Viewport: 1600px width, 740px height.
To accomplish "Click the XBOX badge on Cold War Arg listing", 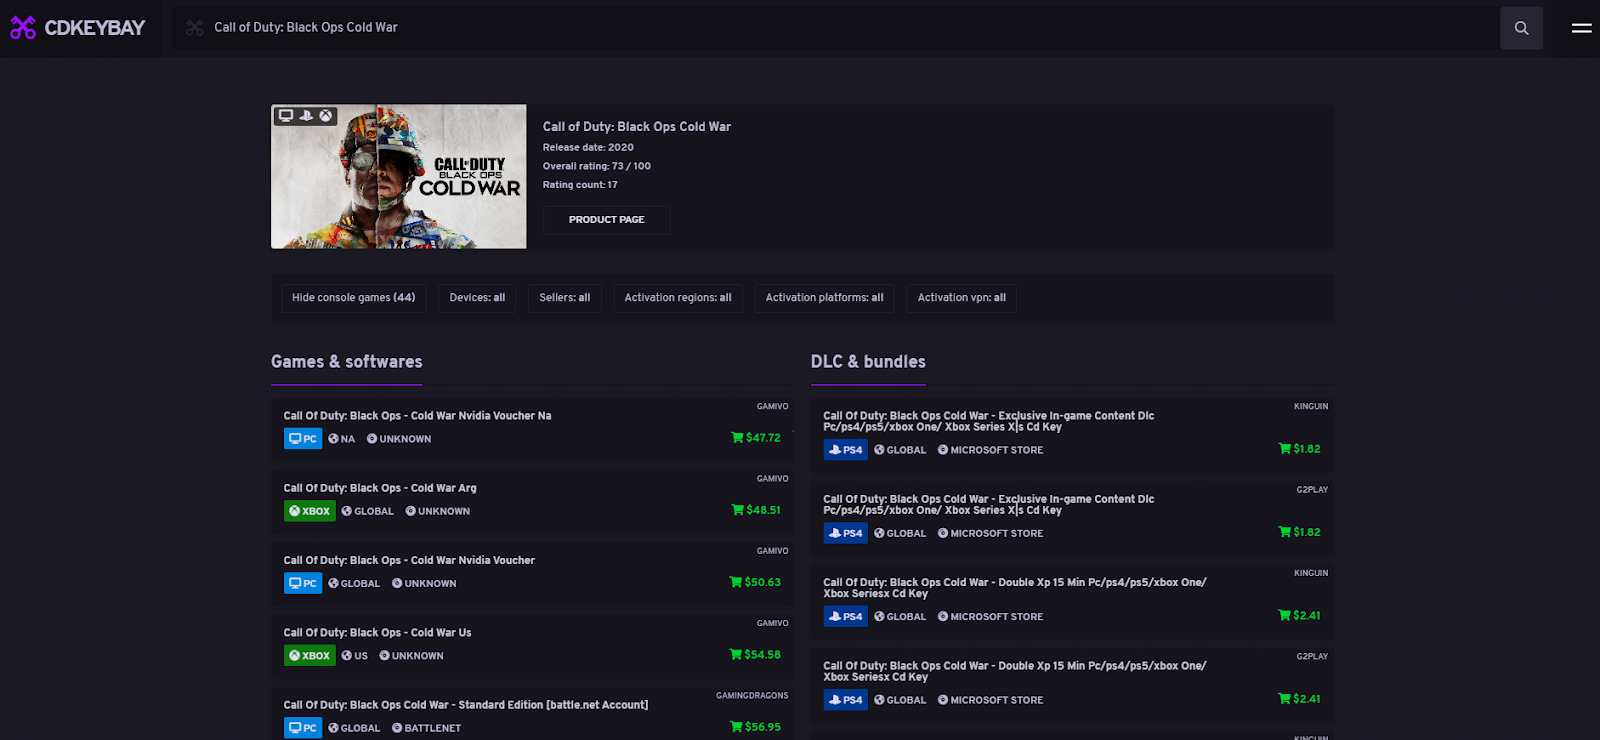I will (309, 511).
